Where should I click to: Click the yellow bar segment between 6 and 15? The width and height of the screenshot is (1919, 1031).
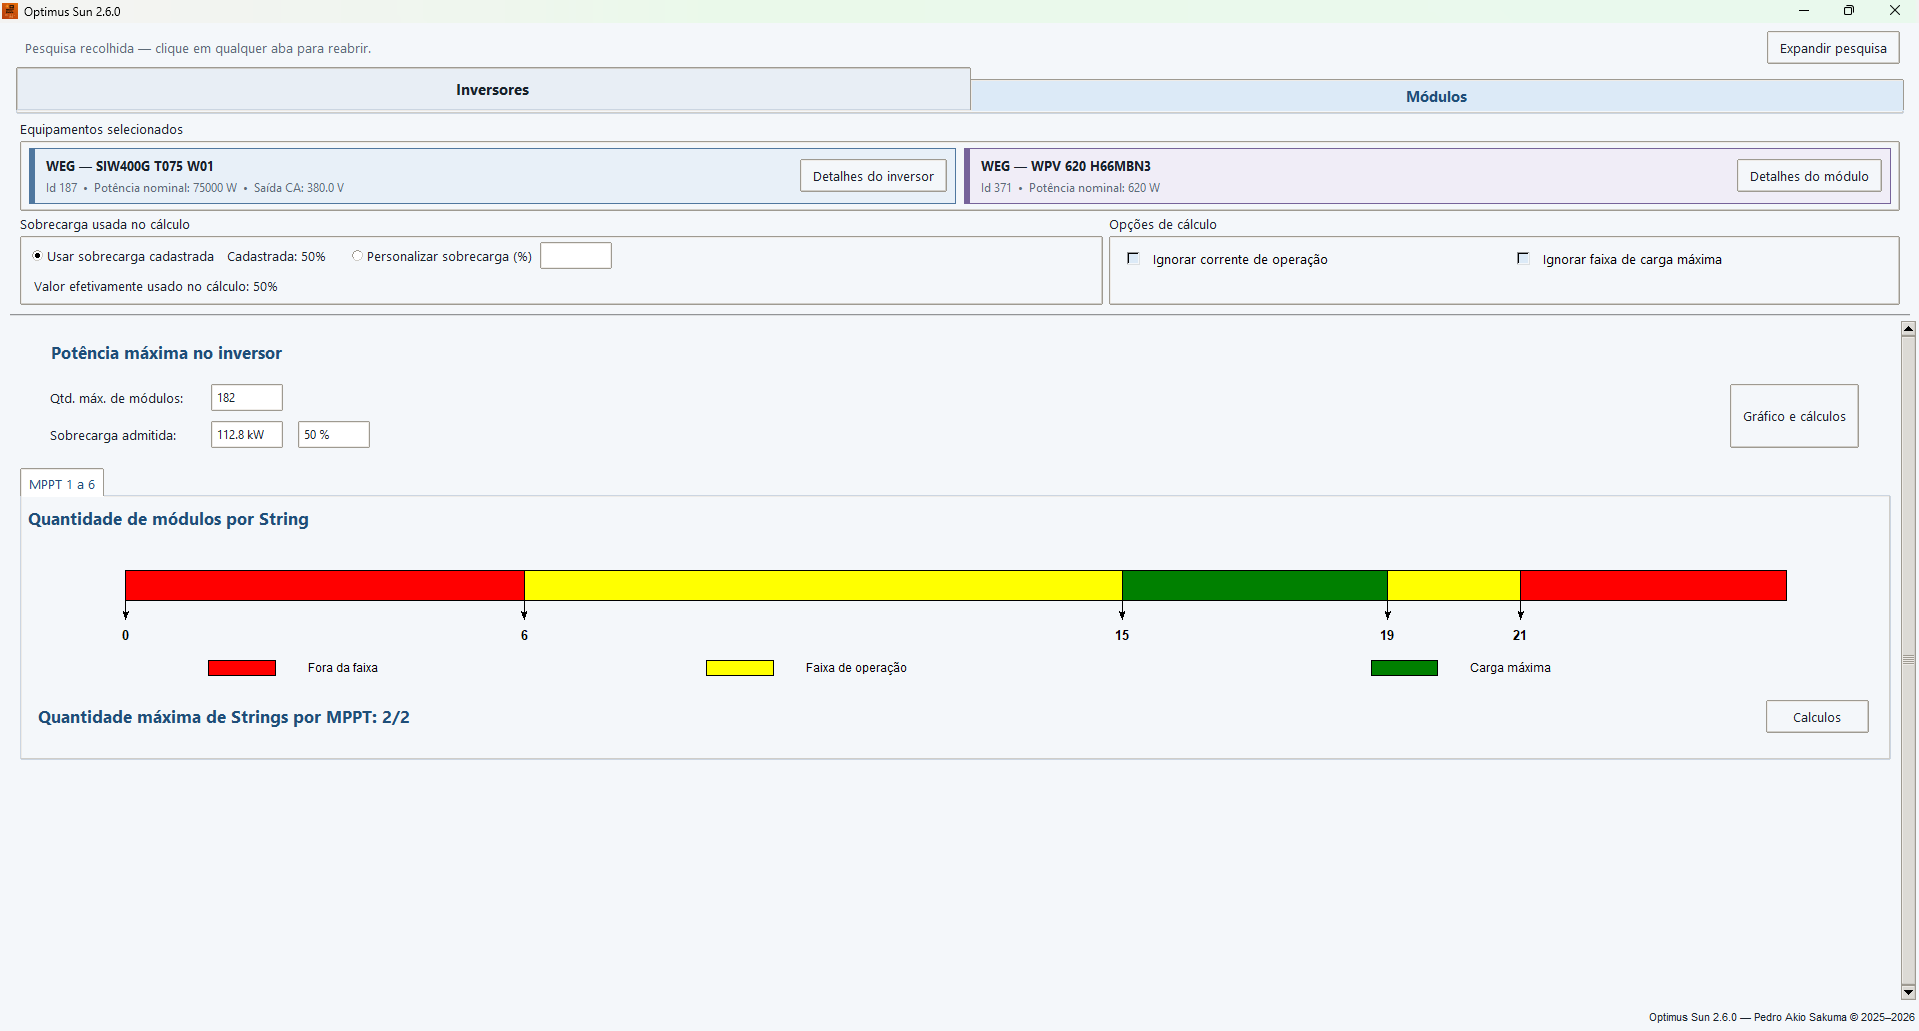coord(823,586)
